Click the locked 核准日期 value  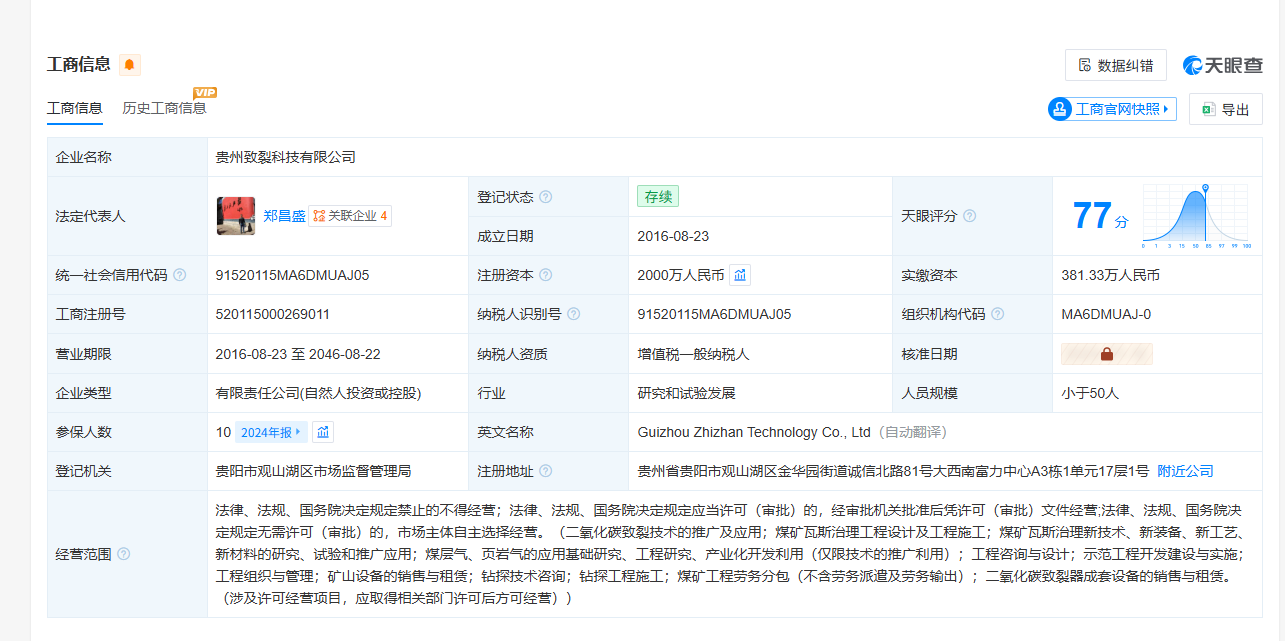click(1107, 354)
